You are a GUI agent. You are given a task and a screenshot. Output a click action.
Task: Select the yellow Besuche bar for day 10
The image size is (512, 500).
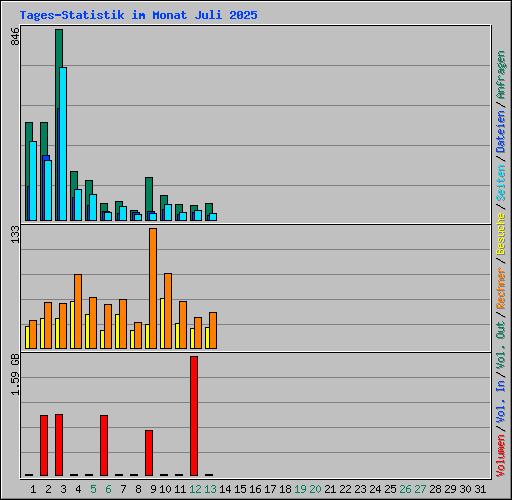click(162, 323)
